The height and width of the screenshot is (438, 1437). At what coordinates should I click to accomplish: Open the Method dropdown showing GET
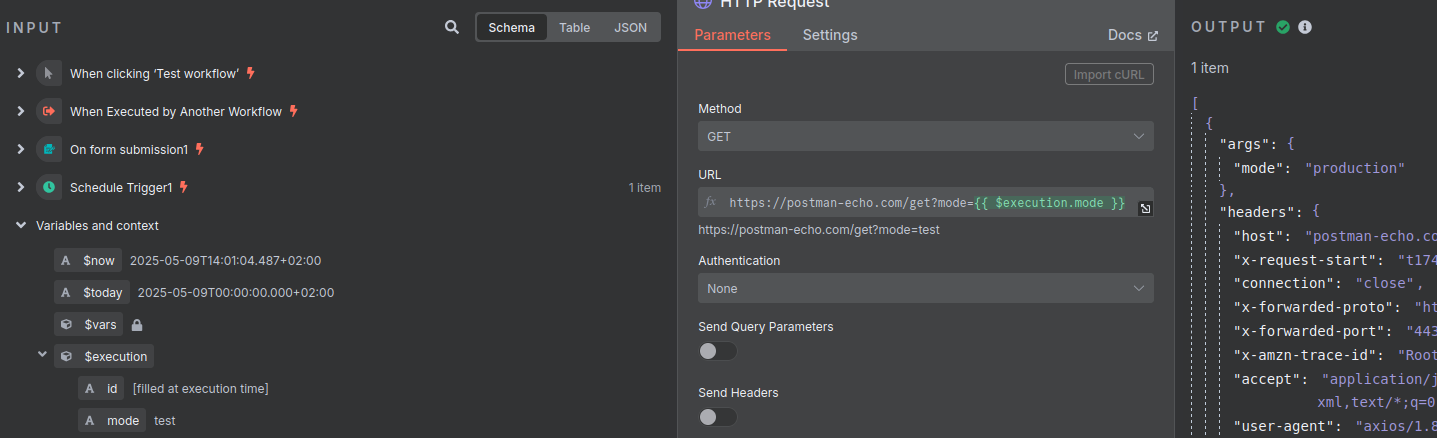pos(926,136)
